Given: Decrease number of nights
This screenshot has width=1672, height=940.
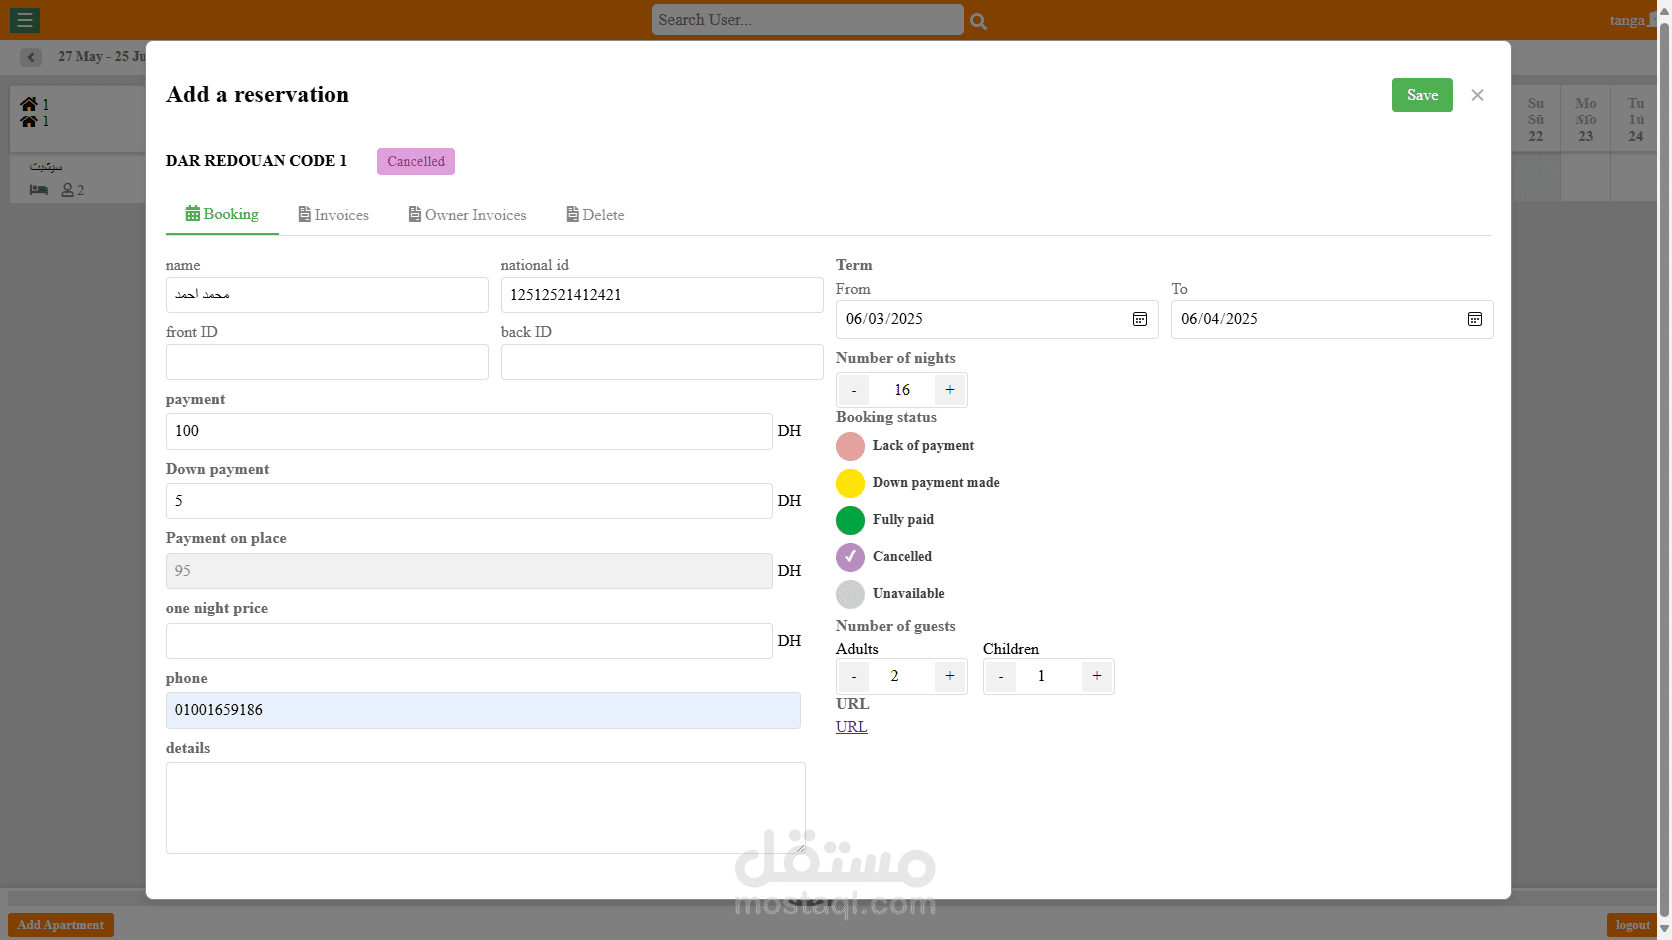Looking at the screenshot, I should (x=854, y=390).
